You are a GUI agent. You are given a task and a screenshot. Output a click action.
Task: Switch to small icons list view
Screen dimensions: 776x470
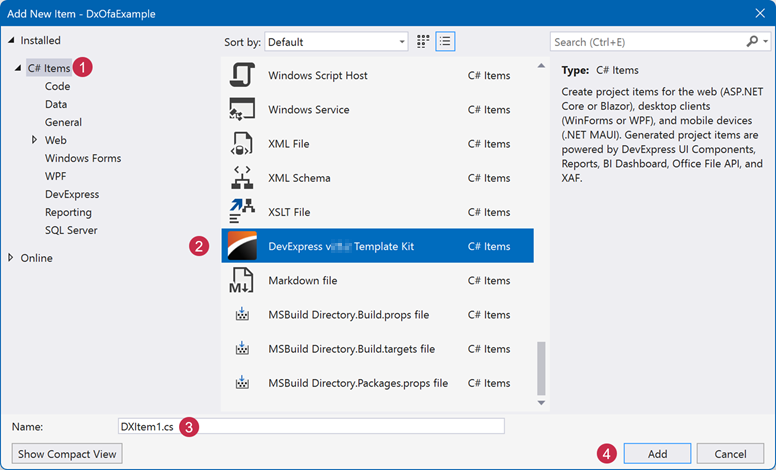click(x=445, y=42)
